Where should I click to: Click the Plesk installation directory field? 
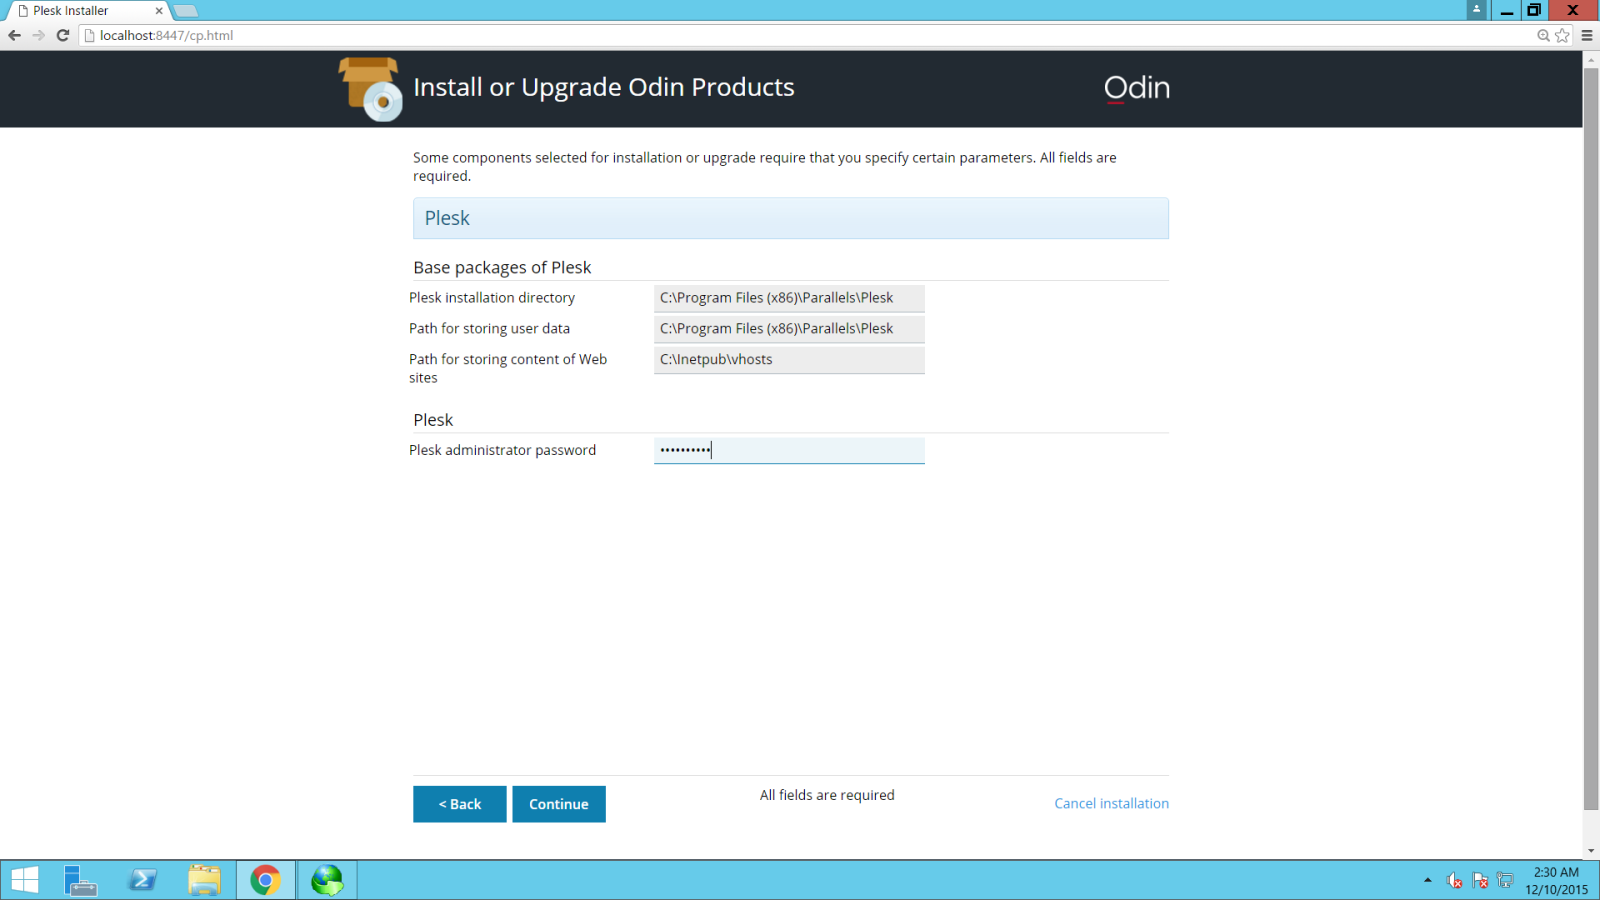point(789,298)
